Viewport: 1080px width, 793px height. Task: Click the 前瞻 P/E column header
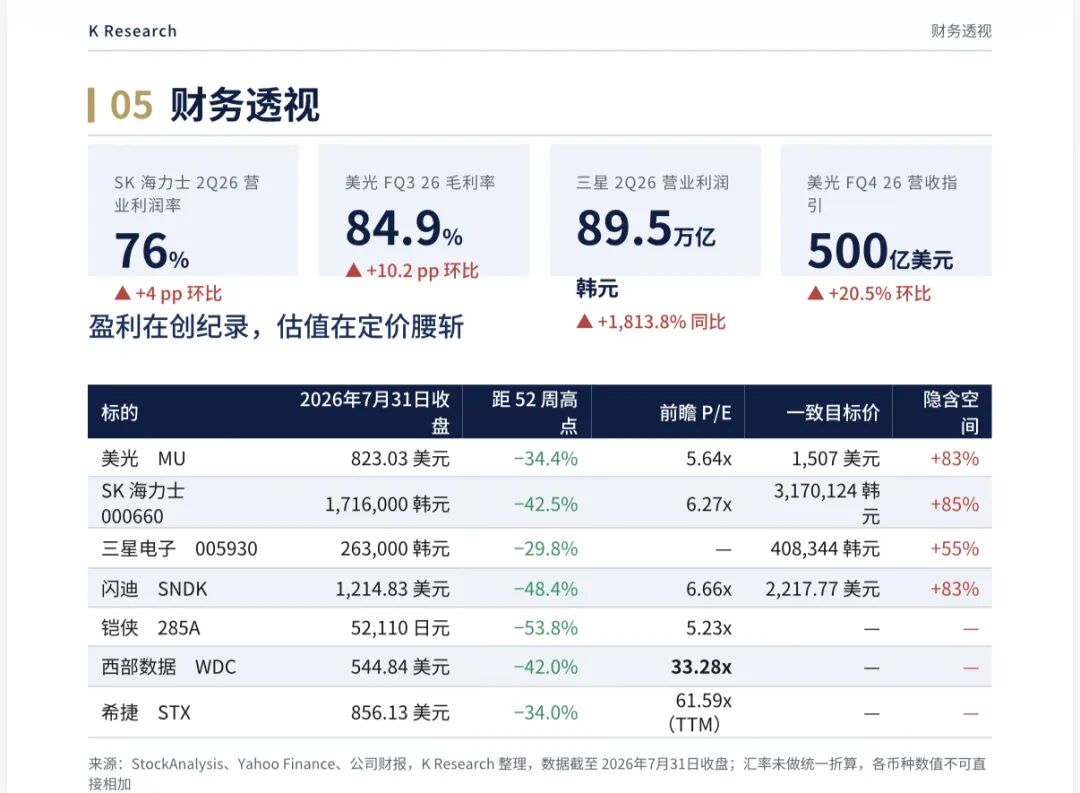[x=695, y=412]
